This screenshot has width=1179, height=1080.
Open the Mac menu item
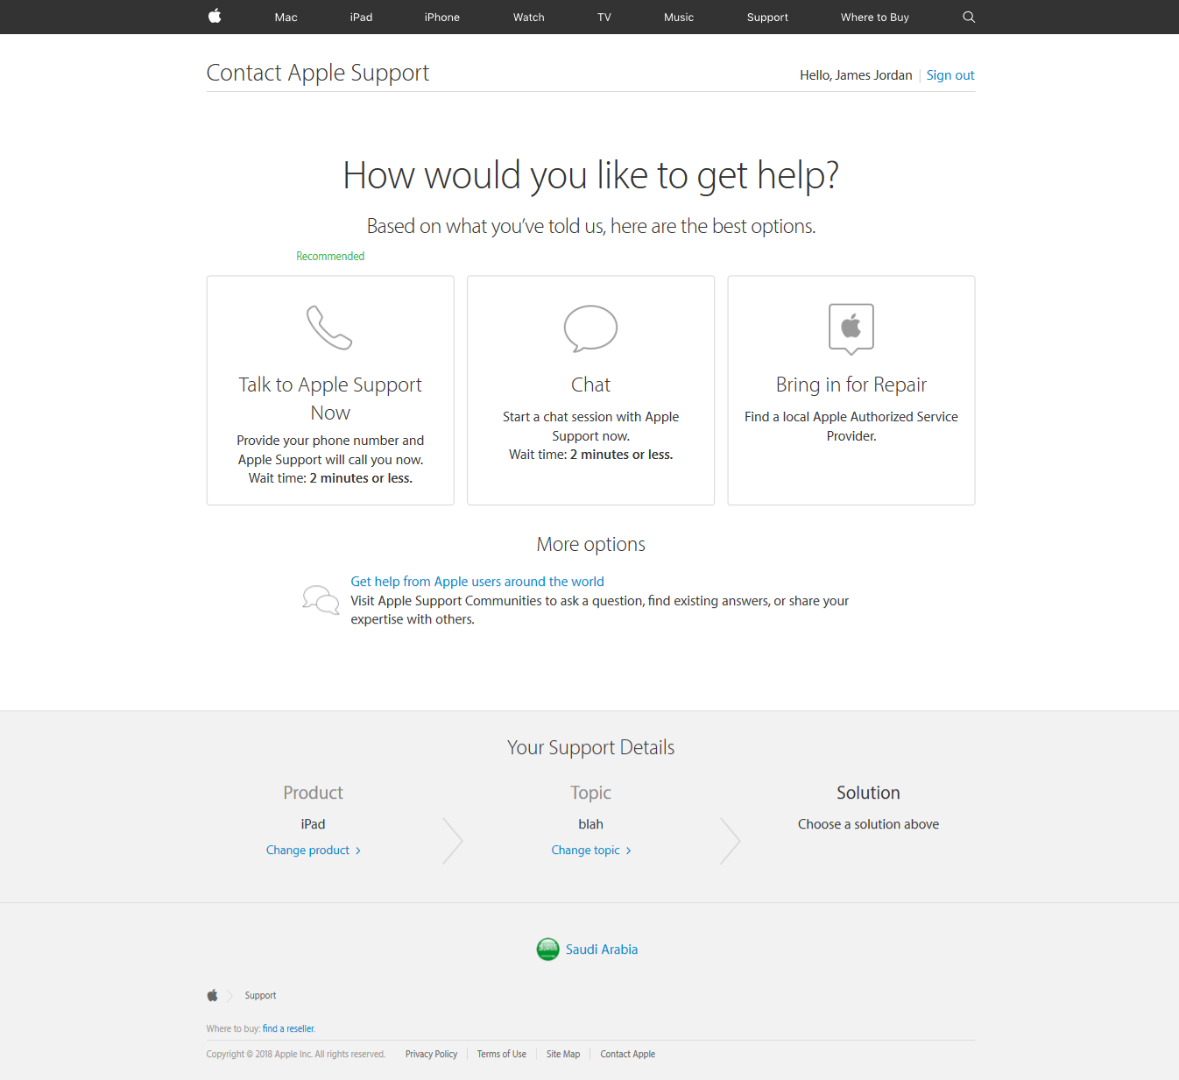tap(286, 17)
